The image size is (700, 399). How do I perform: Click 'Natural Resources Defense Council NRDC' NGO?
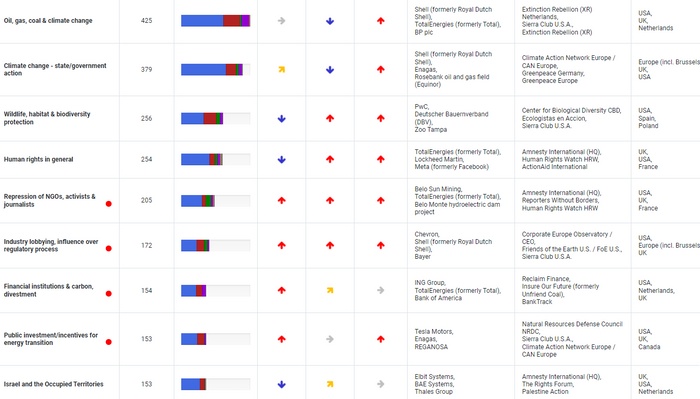pyautogui.click(x=572, y=328)
